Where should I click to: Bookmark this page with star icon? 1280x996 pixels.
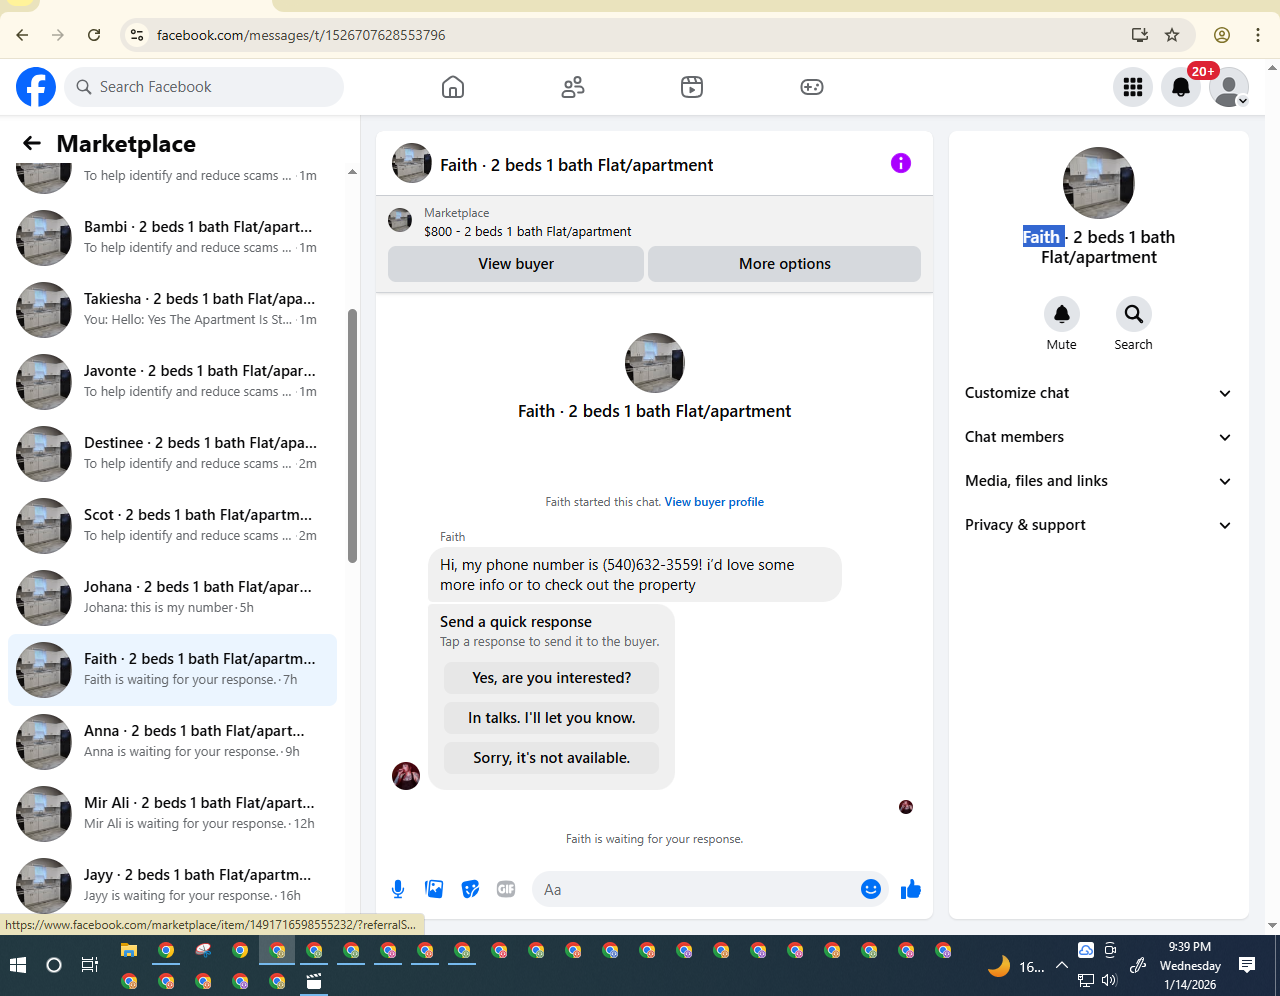coord(1172,35)
